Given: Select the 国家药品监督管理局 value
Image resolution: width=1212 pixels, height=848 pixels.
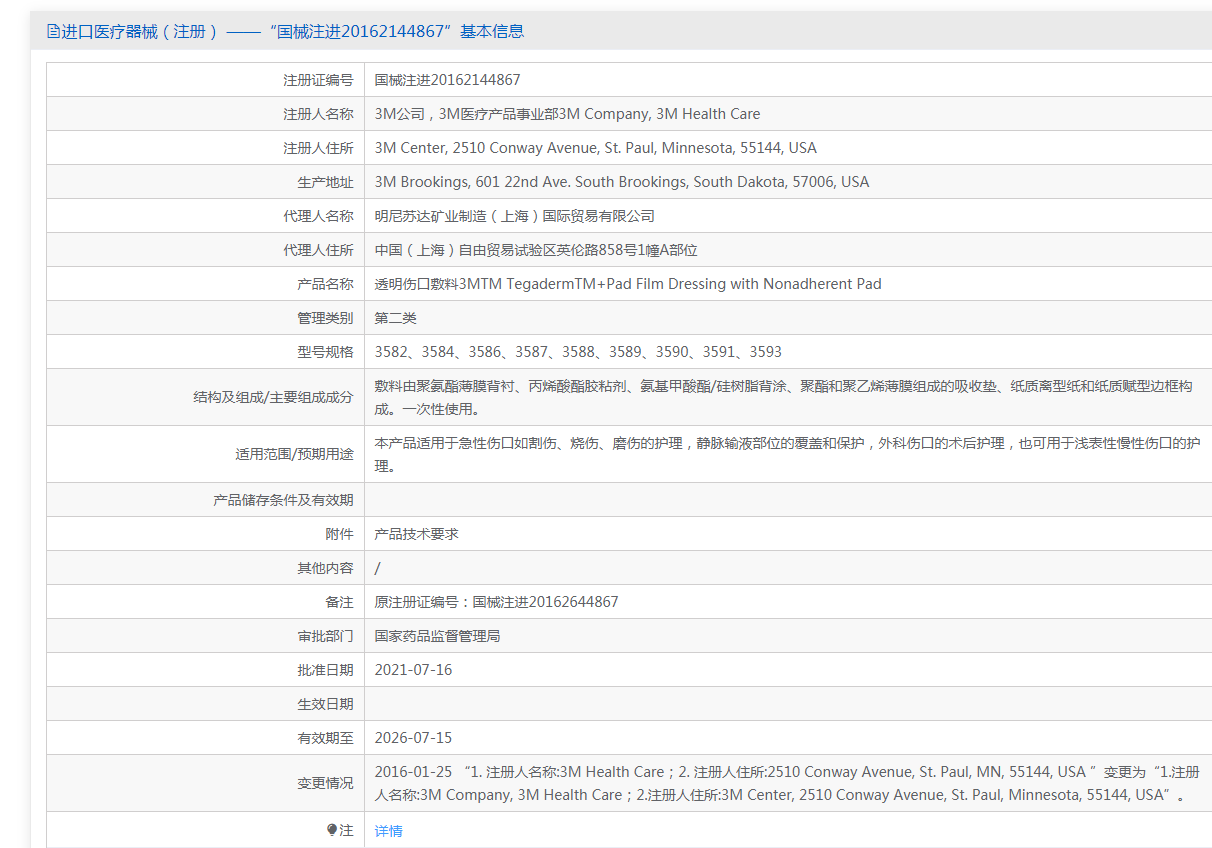Looking at the screenshot, I should coord(438,636).
